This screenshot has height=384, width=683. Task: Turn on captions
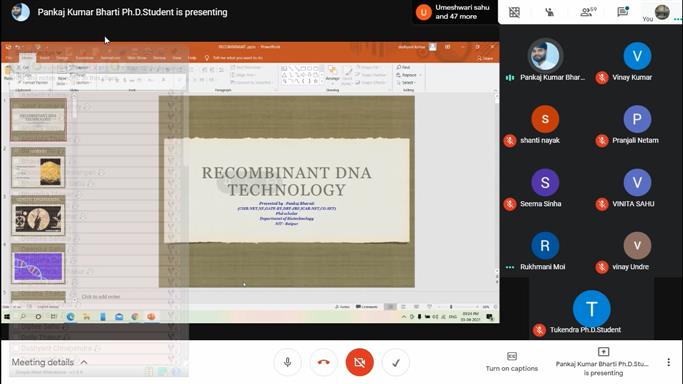tap(511, 362)
